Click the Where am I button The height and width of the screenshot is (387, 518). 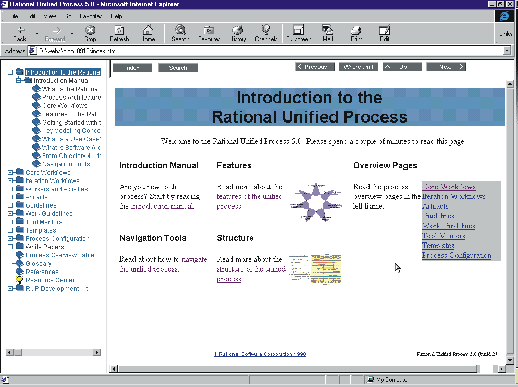(359, 67)
